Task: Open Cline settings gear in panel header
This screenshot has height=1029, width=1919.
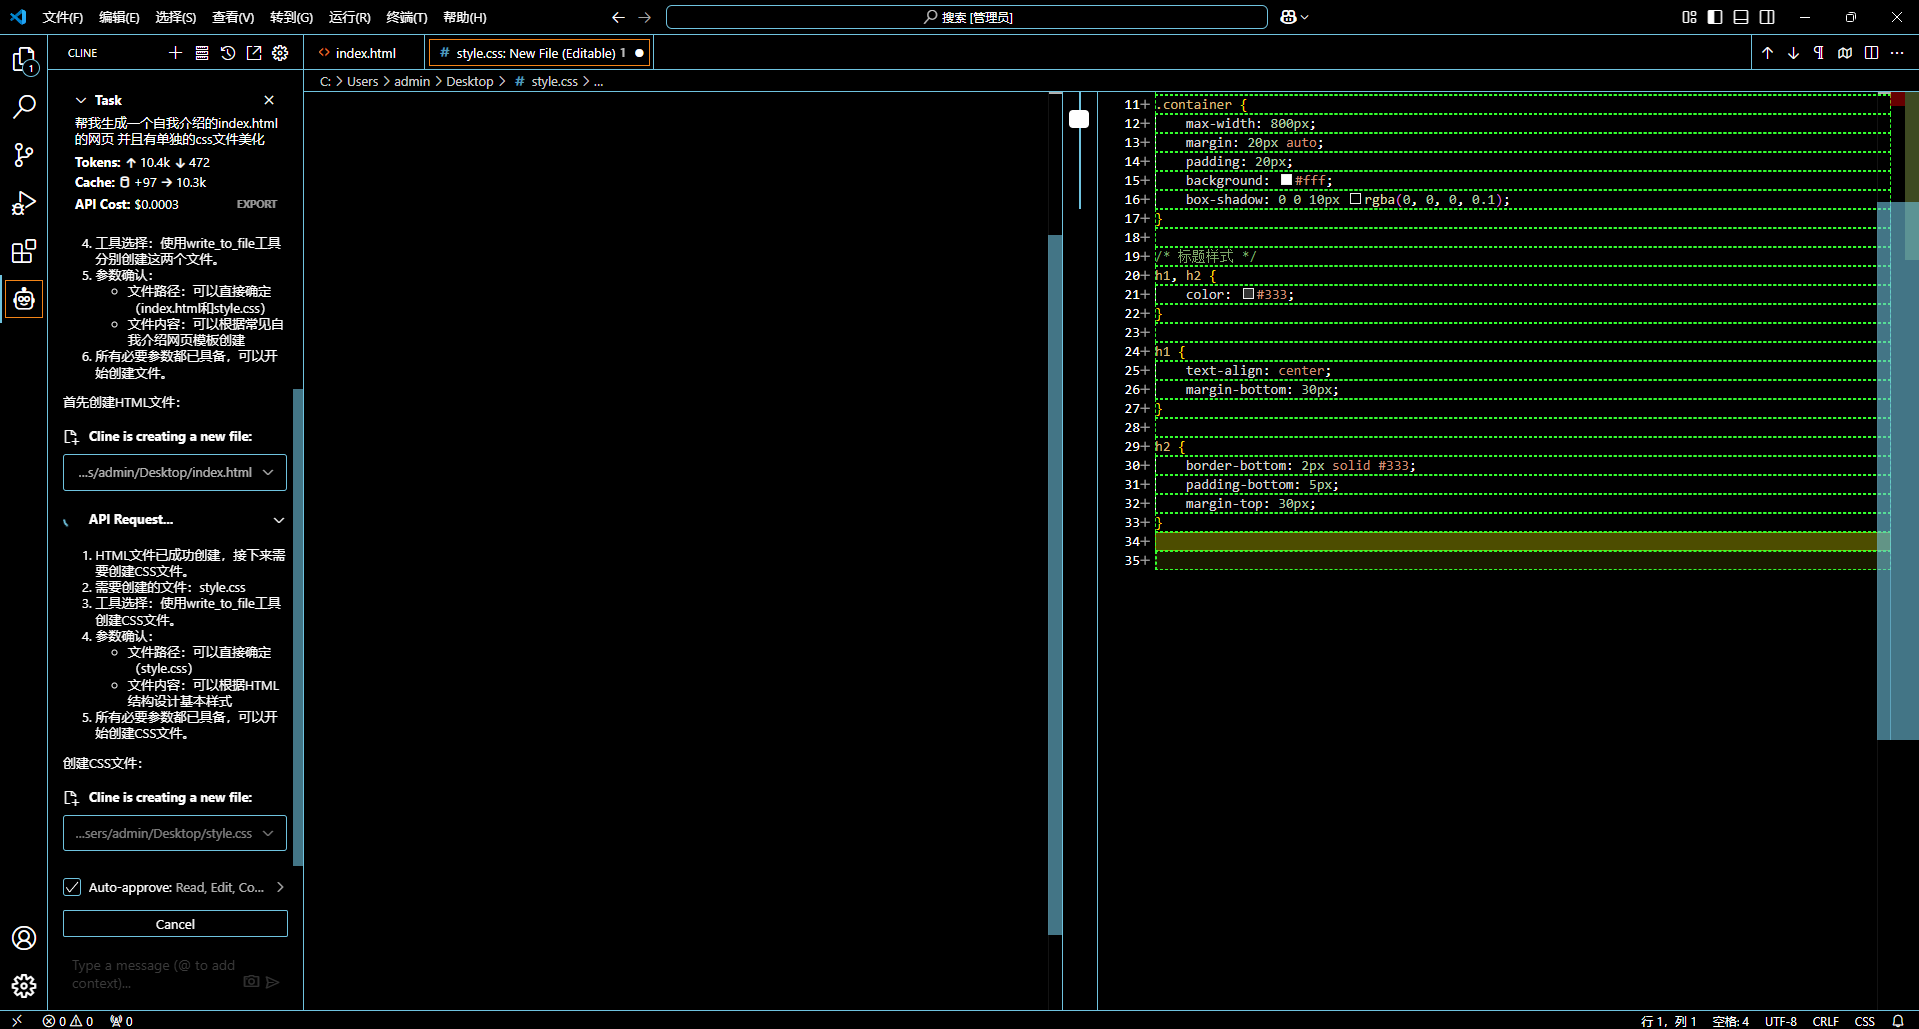Action: (280, 53)
